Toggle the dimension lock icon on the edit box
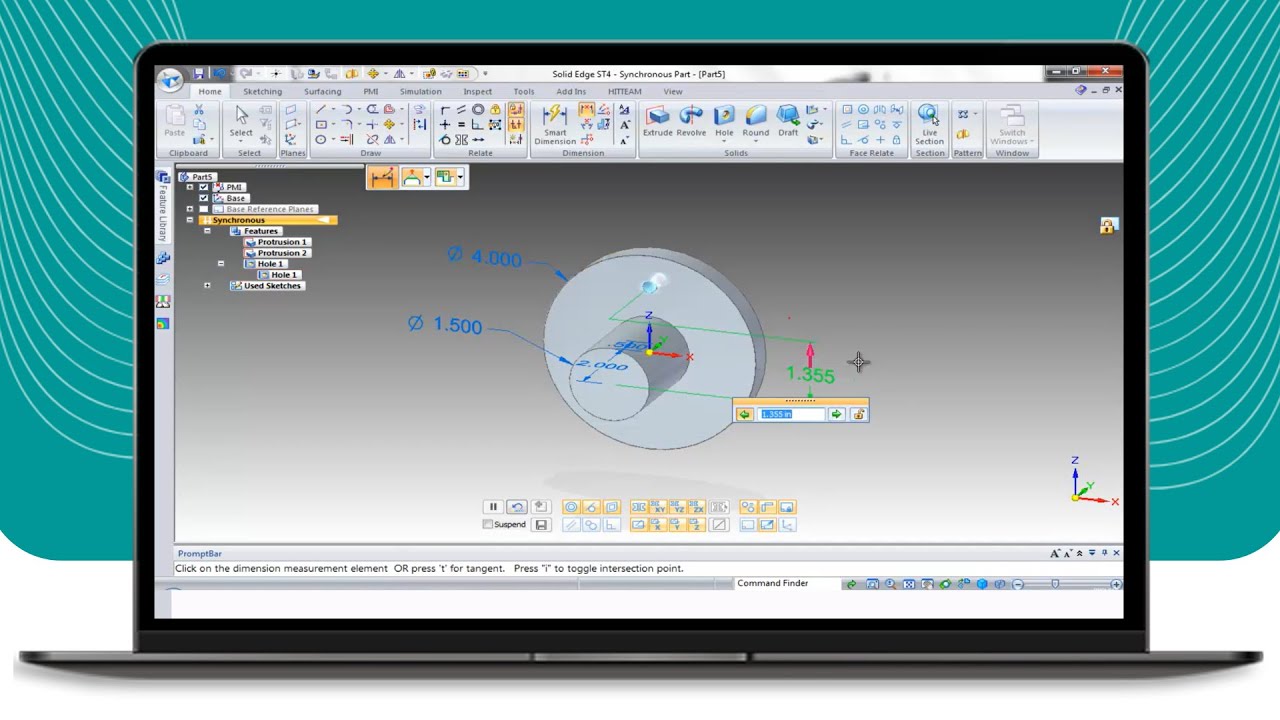The width and height of the screenshot is (1280, 720). (x=858, y=414)
